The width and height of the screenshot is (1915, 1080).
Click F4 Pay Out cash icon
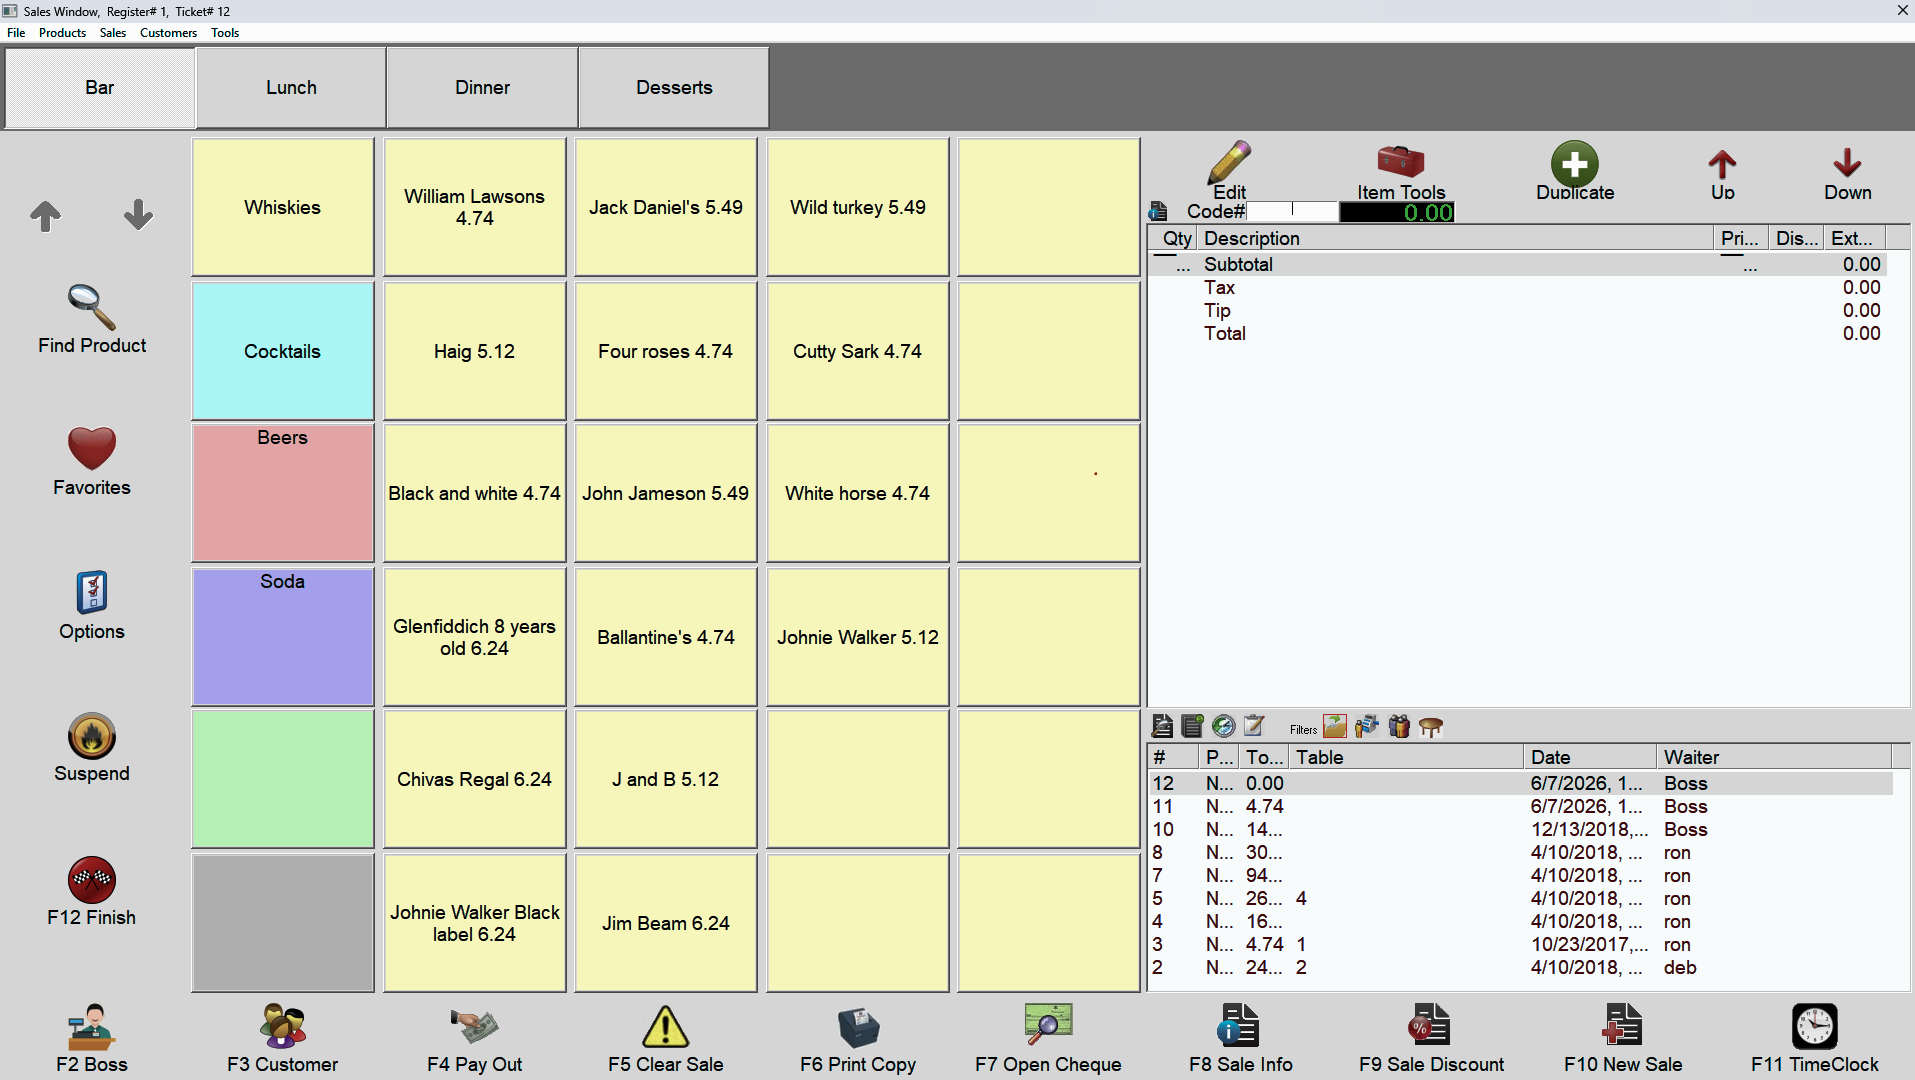474,1025
